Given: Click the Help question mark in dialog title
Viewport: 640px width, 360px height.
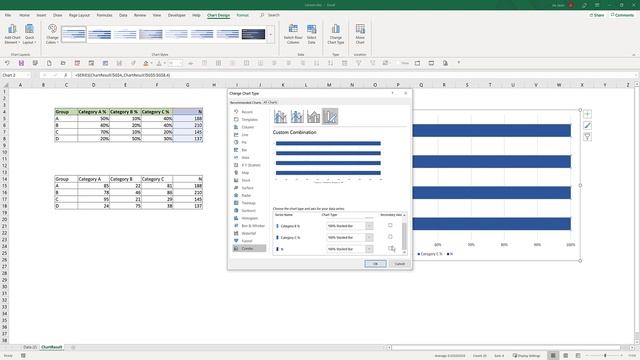Looking at the screenshot, I should pyautogui.click(x=392, y=93).
